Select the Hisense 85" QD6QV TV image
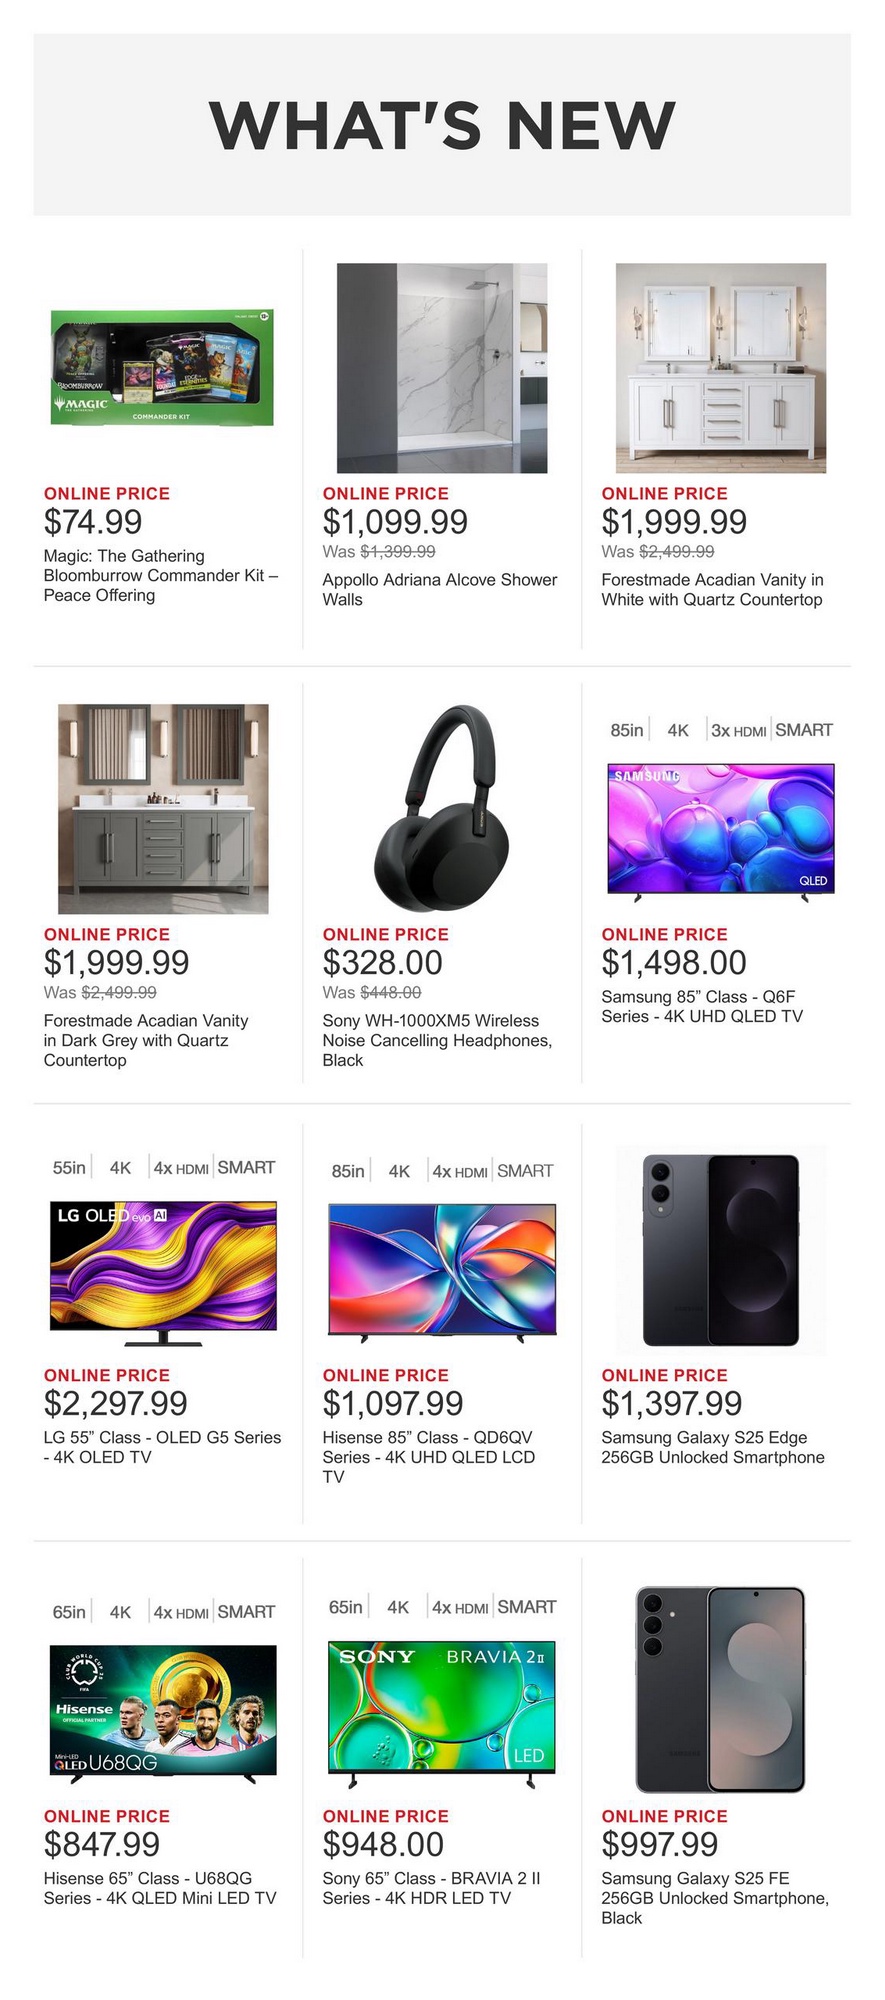 [x=441, y=1272]
